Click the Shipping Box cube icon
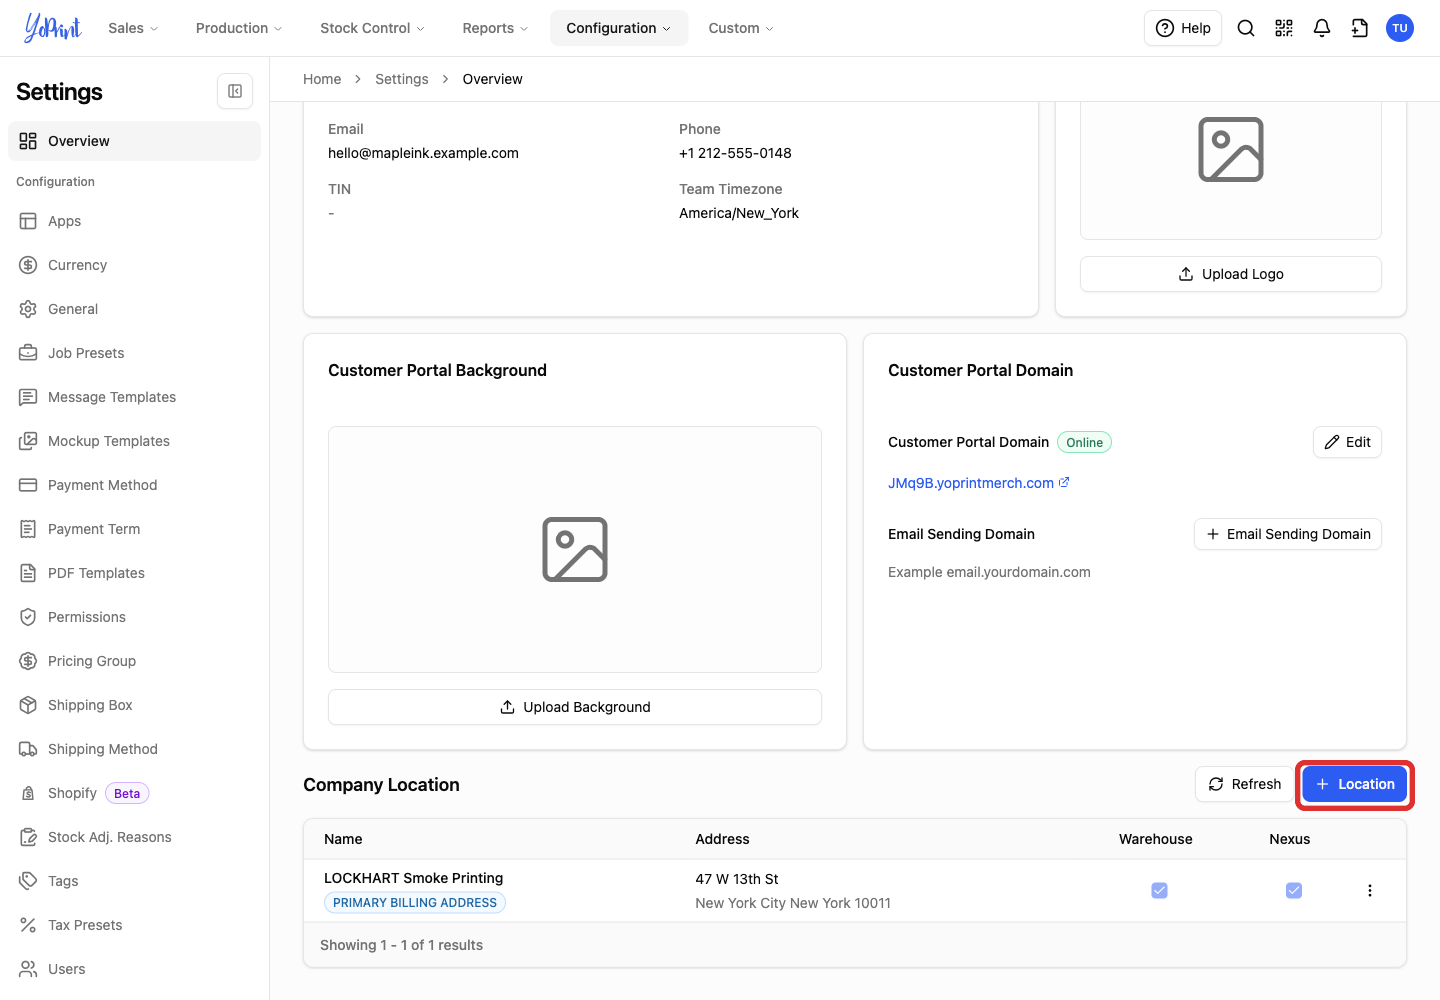This screenshot has height=1000, width=1440. (x=28, y=705)
